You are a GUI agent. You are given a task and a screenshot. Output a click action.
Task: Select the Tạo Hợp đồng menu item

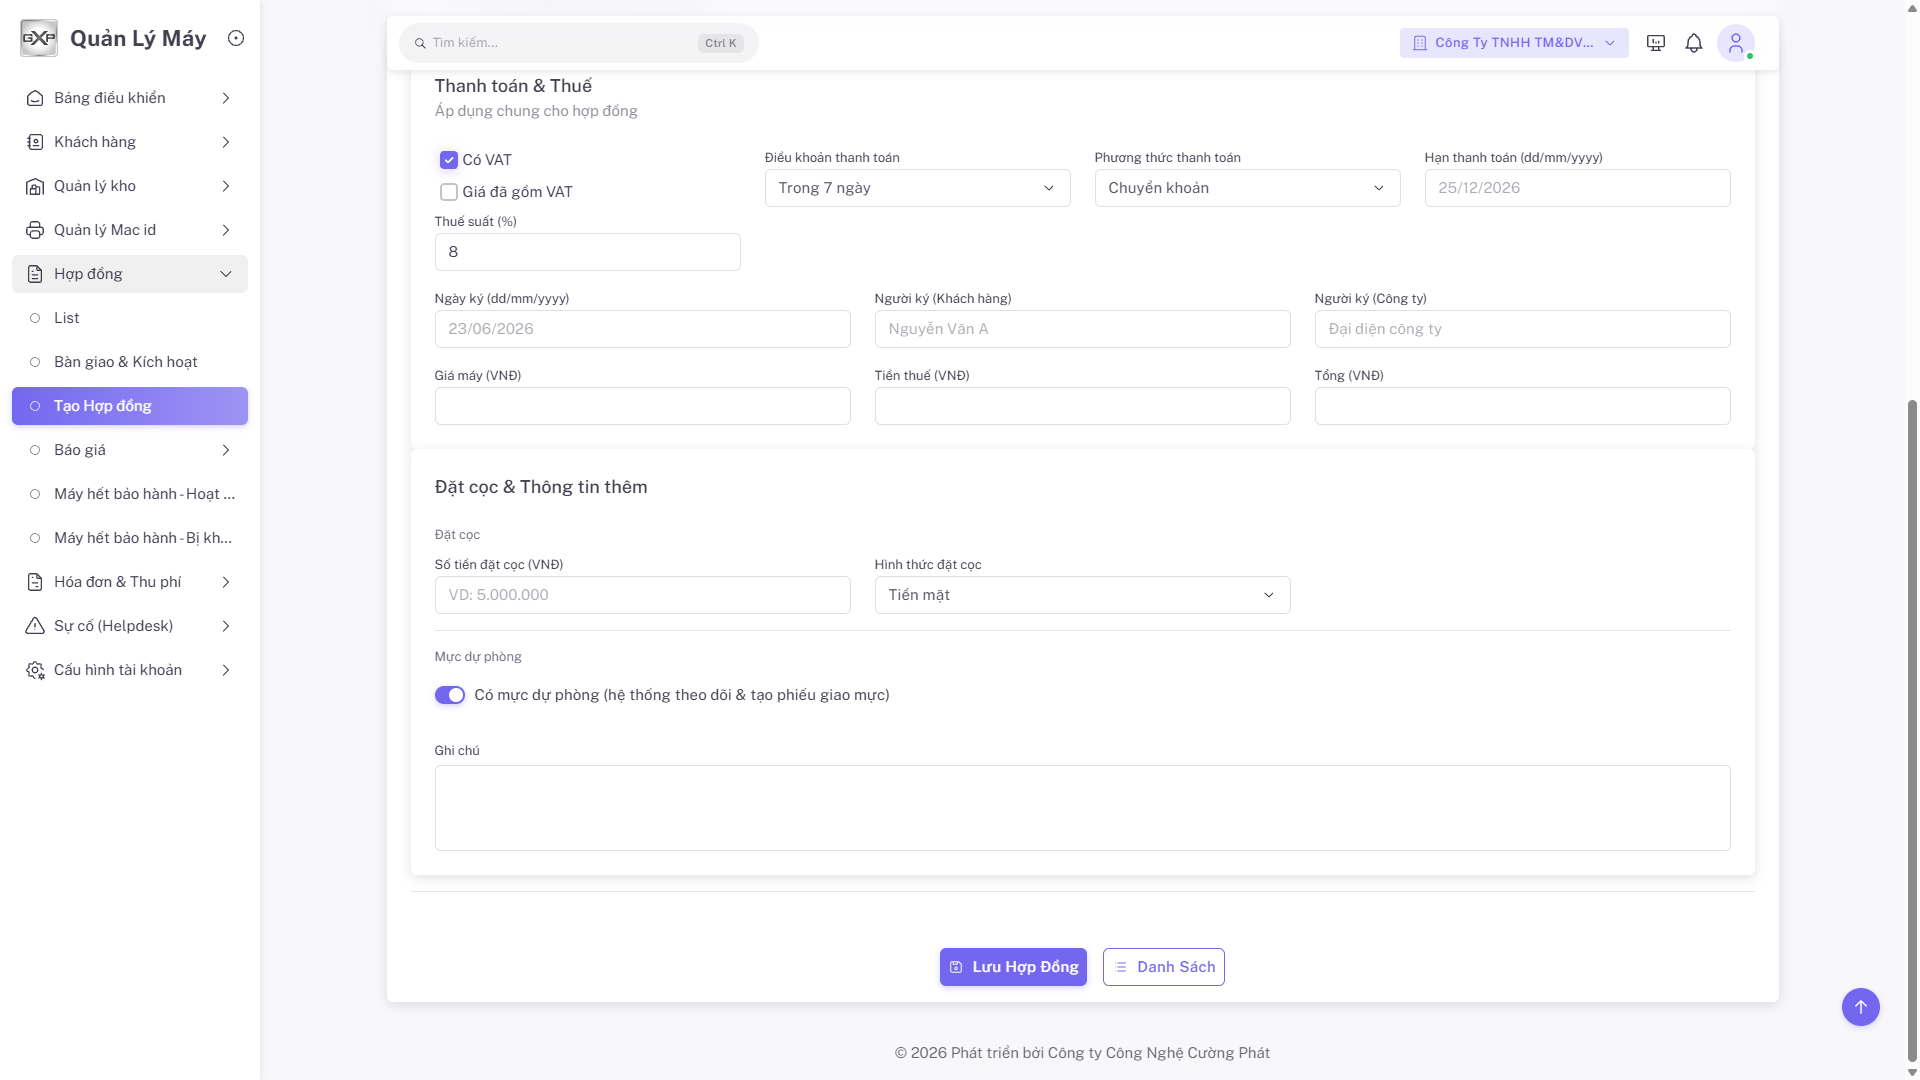130,406
